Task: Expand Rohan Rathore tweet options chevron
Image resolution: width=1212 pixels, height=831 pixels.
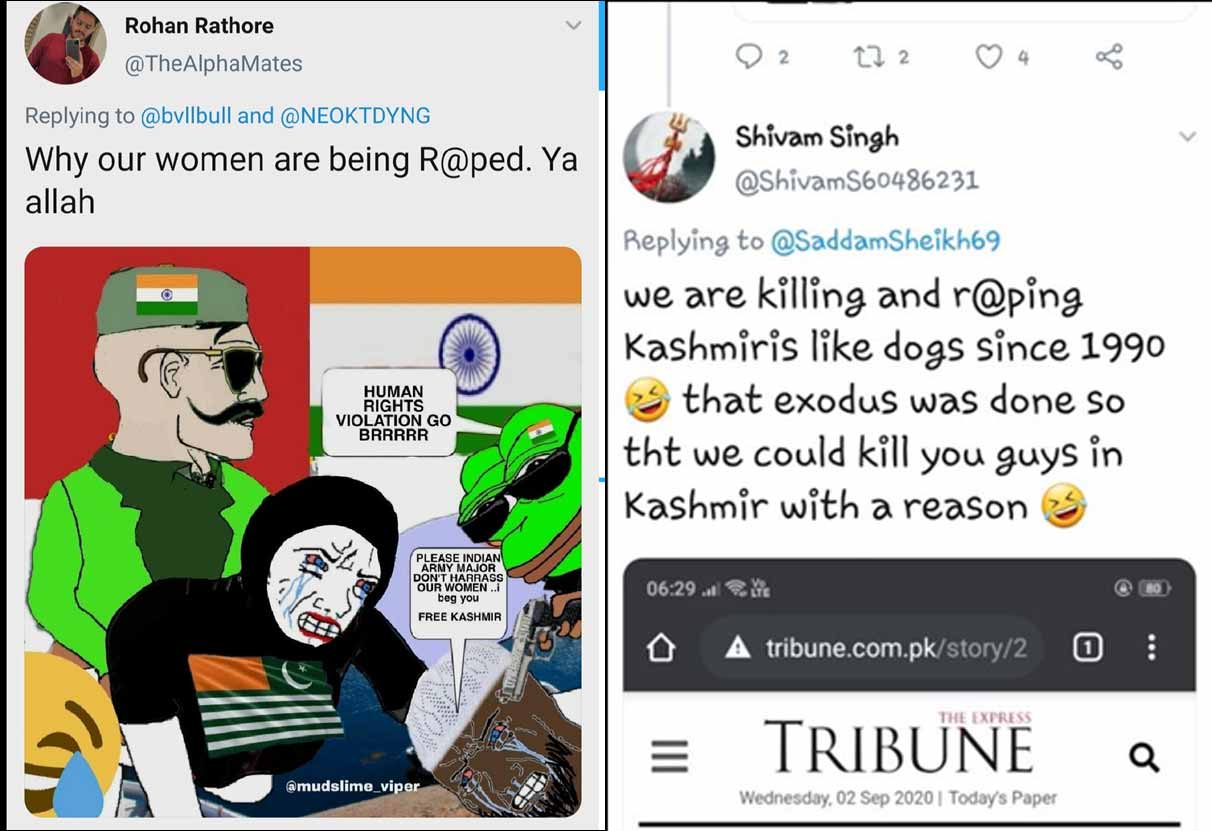Action: 573,26
